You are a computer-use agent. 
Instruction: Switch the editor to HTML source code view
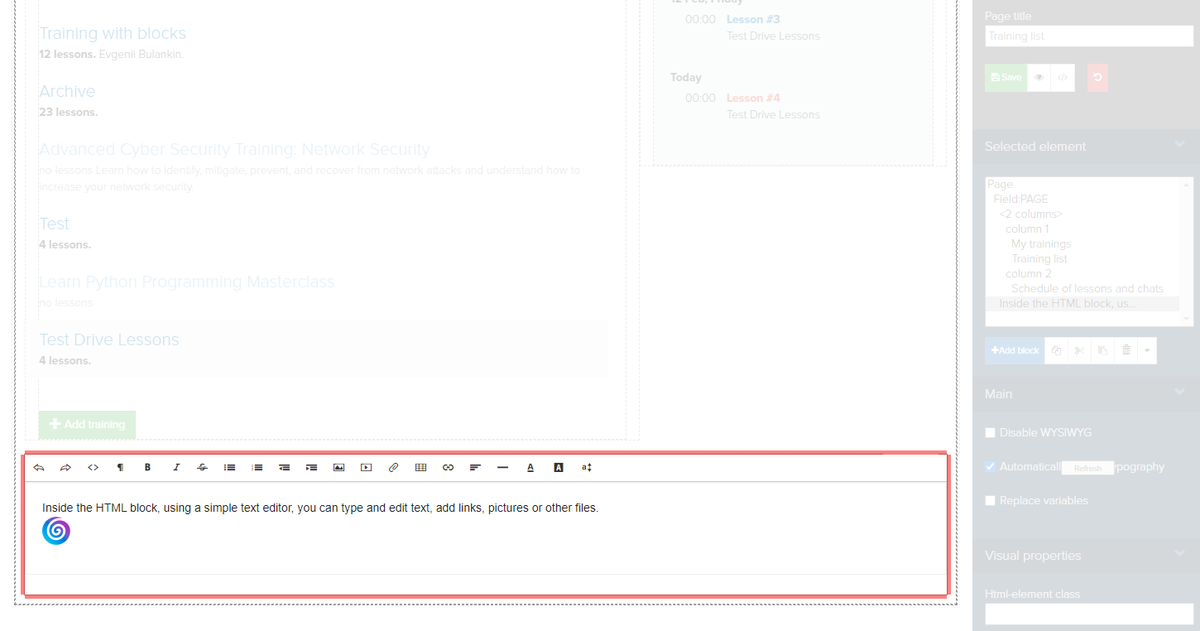tap(92, 467)
